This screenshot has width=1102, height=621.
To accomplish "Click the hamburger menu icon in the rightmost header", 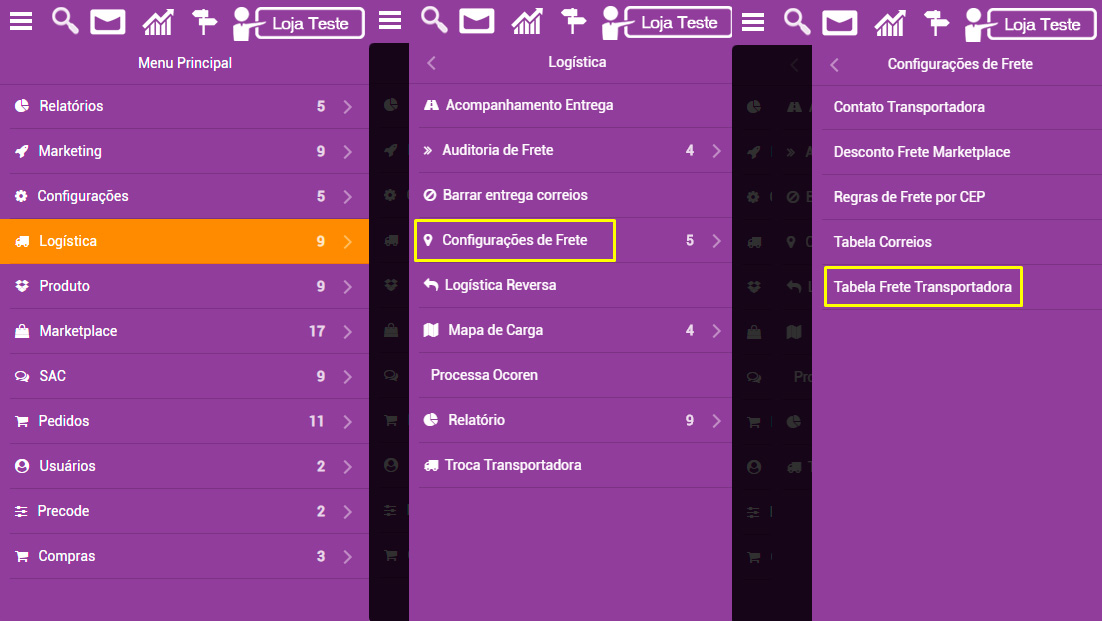I will (753, 23).
